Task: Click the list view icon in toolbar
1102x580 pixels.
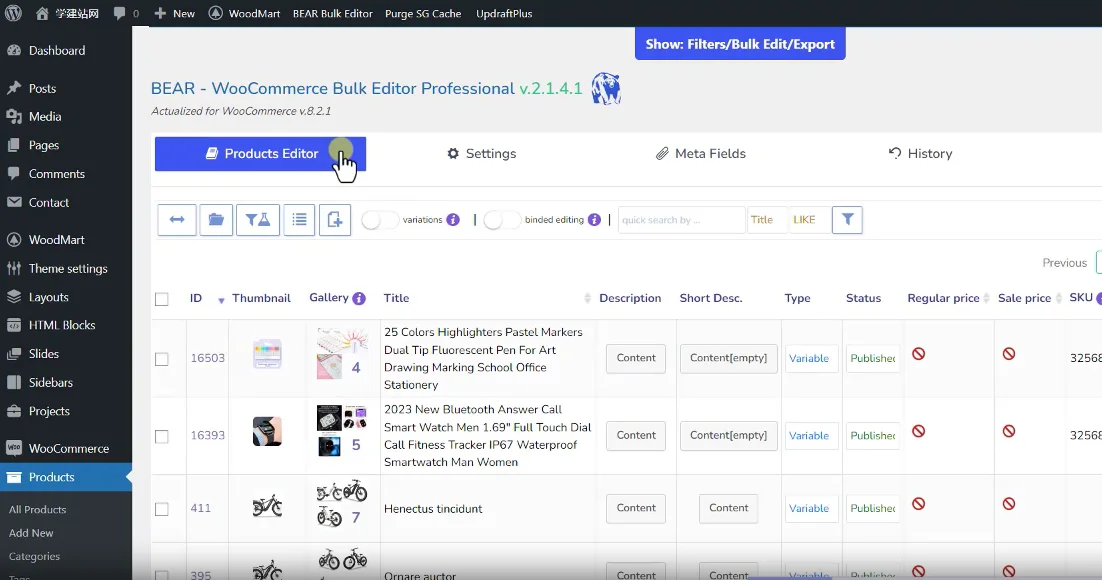Action: tap(299, 219)
